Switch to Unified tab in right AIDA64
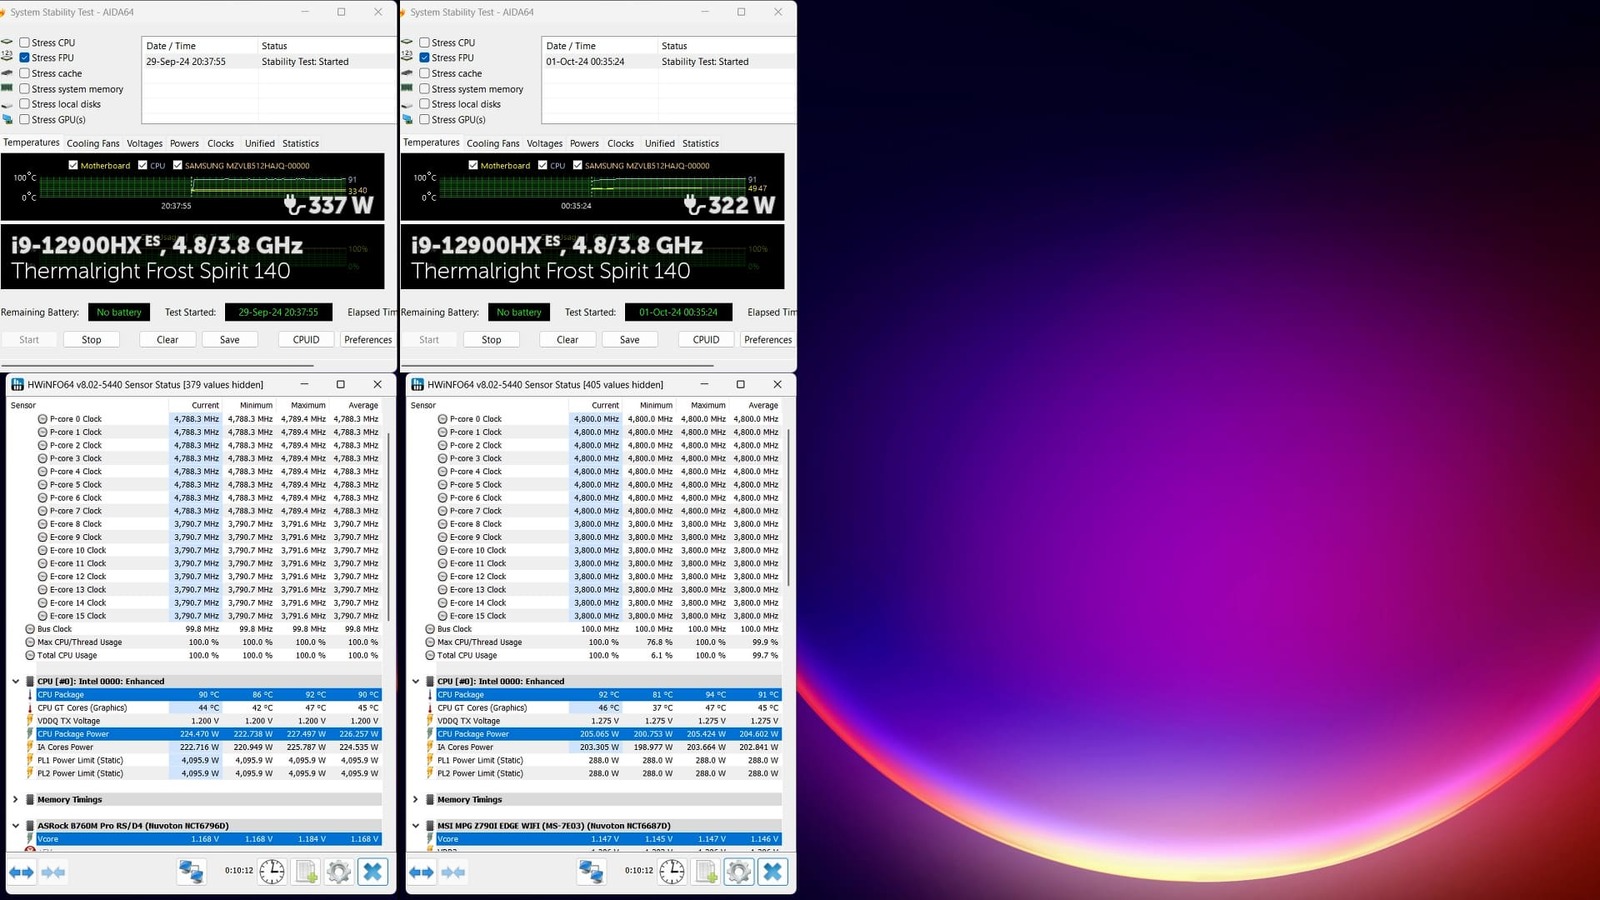Image resolution: width=1600 pixels, height=900 pixels. coord(659,143)
